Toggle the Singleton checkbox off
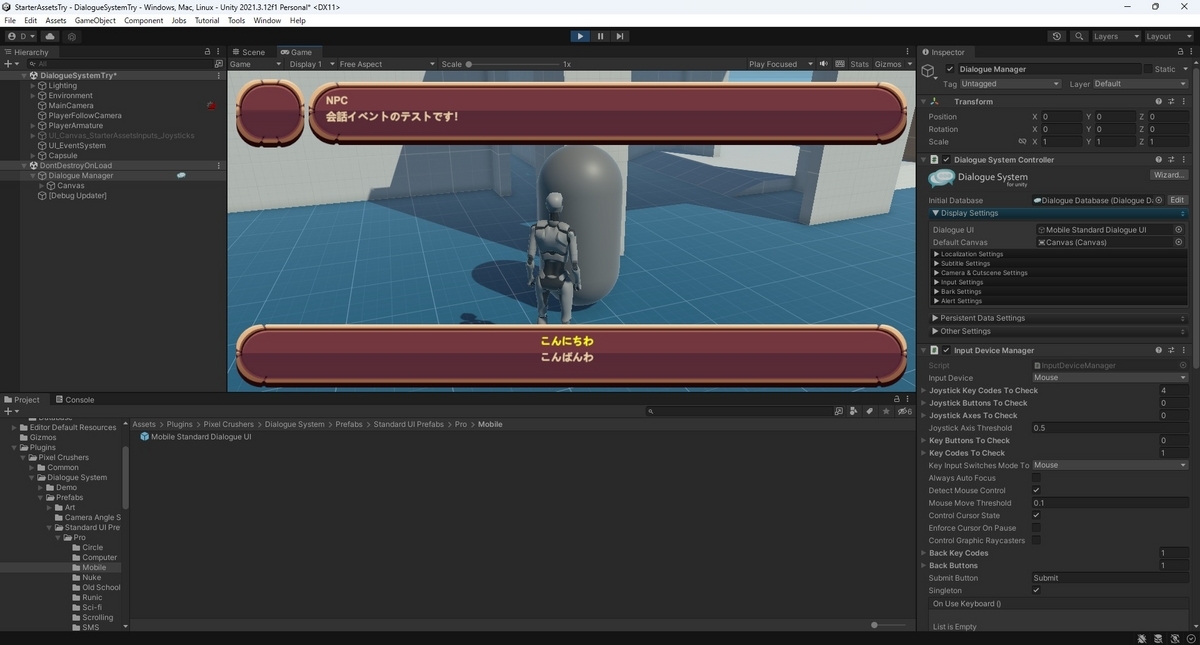The height and width of the screenshot is (645, 1200). tap(1037, 590)
